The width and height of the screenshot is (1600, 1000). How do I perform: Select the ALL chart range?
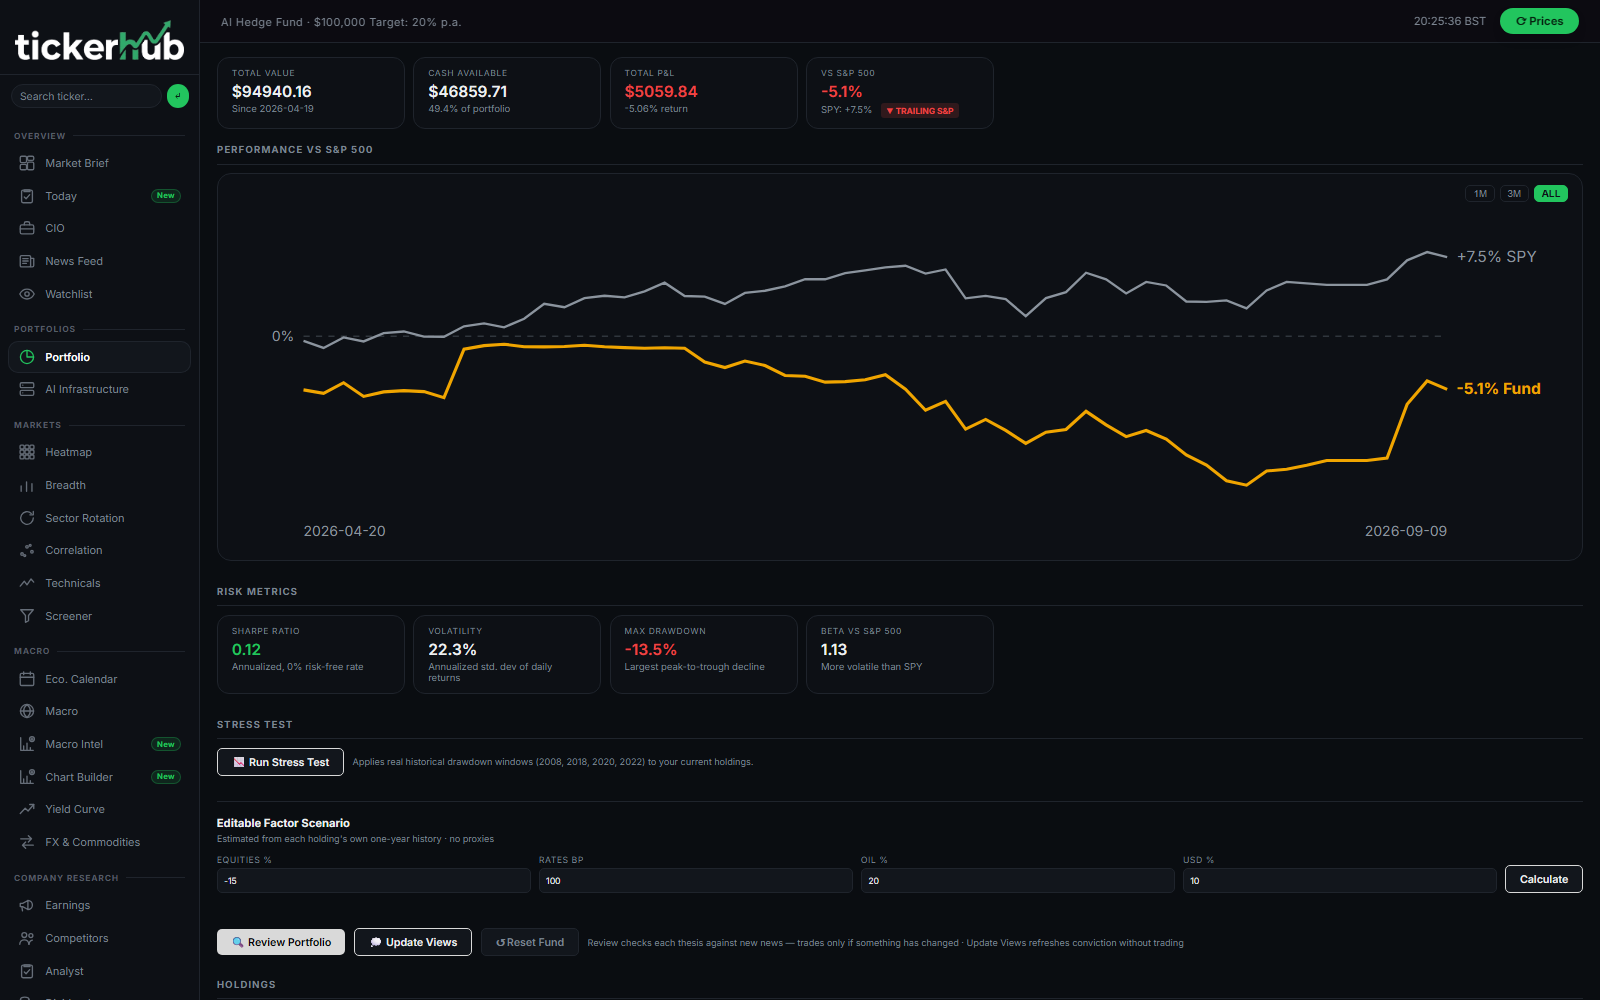(1551, 194)
